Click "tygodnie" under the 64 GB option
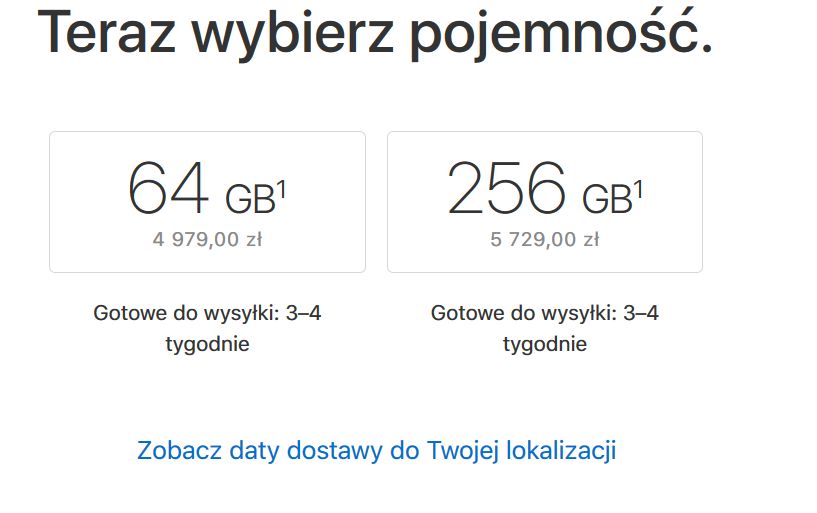The image size is (817, 513). point(207,345)
